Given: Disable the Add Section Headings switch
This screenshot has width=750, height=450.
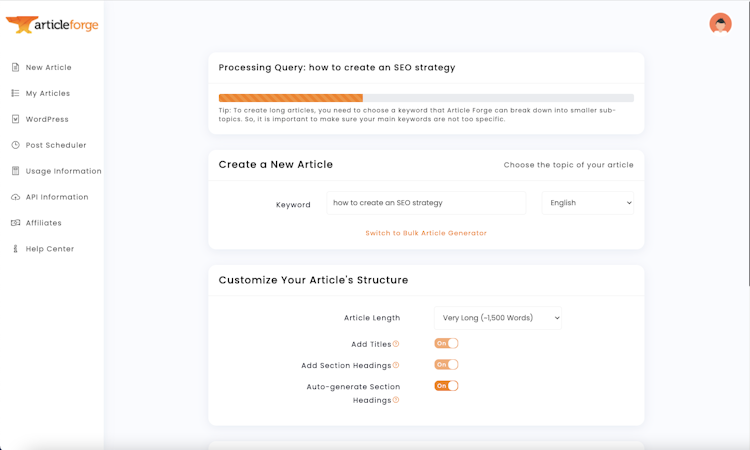Looking at the screenshot, I should click(446, 365).
